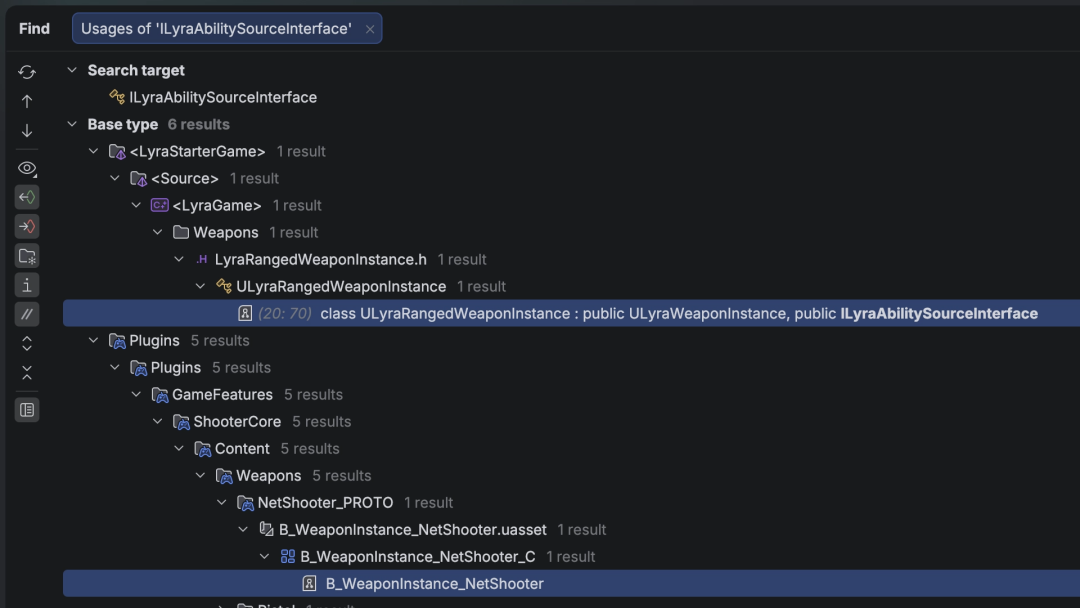Select the Usages of 'ILyraAbilitySourceInterface' tab

227,28
